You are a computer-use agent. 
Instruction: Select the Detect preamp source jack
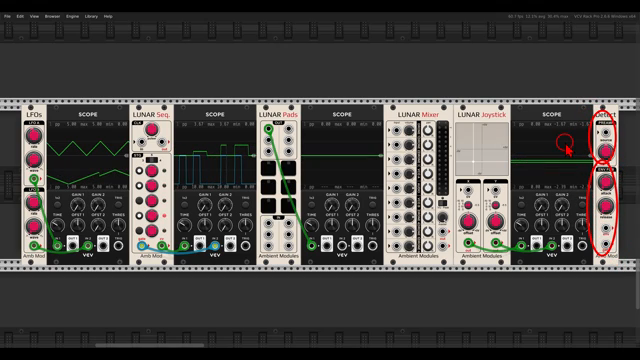point(606,133)
